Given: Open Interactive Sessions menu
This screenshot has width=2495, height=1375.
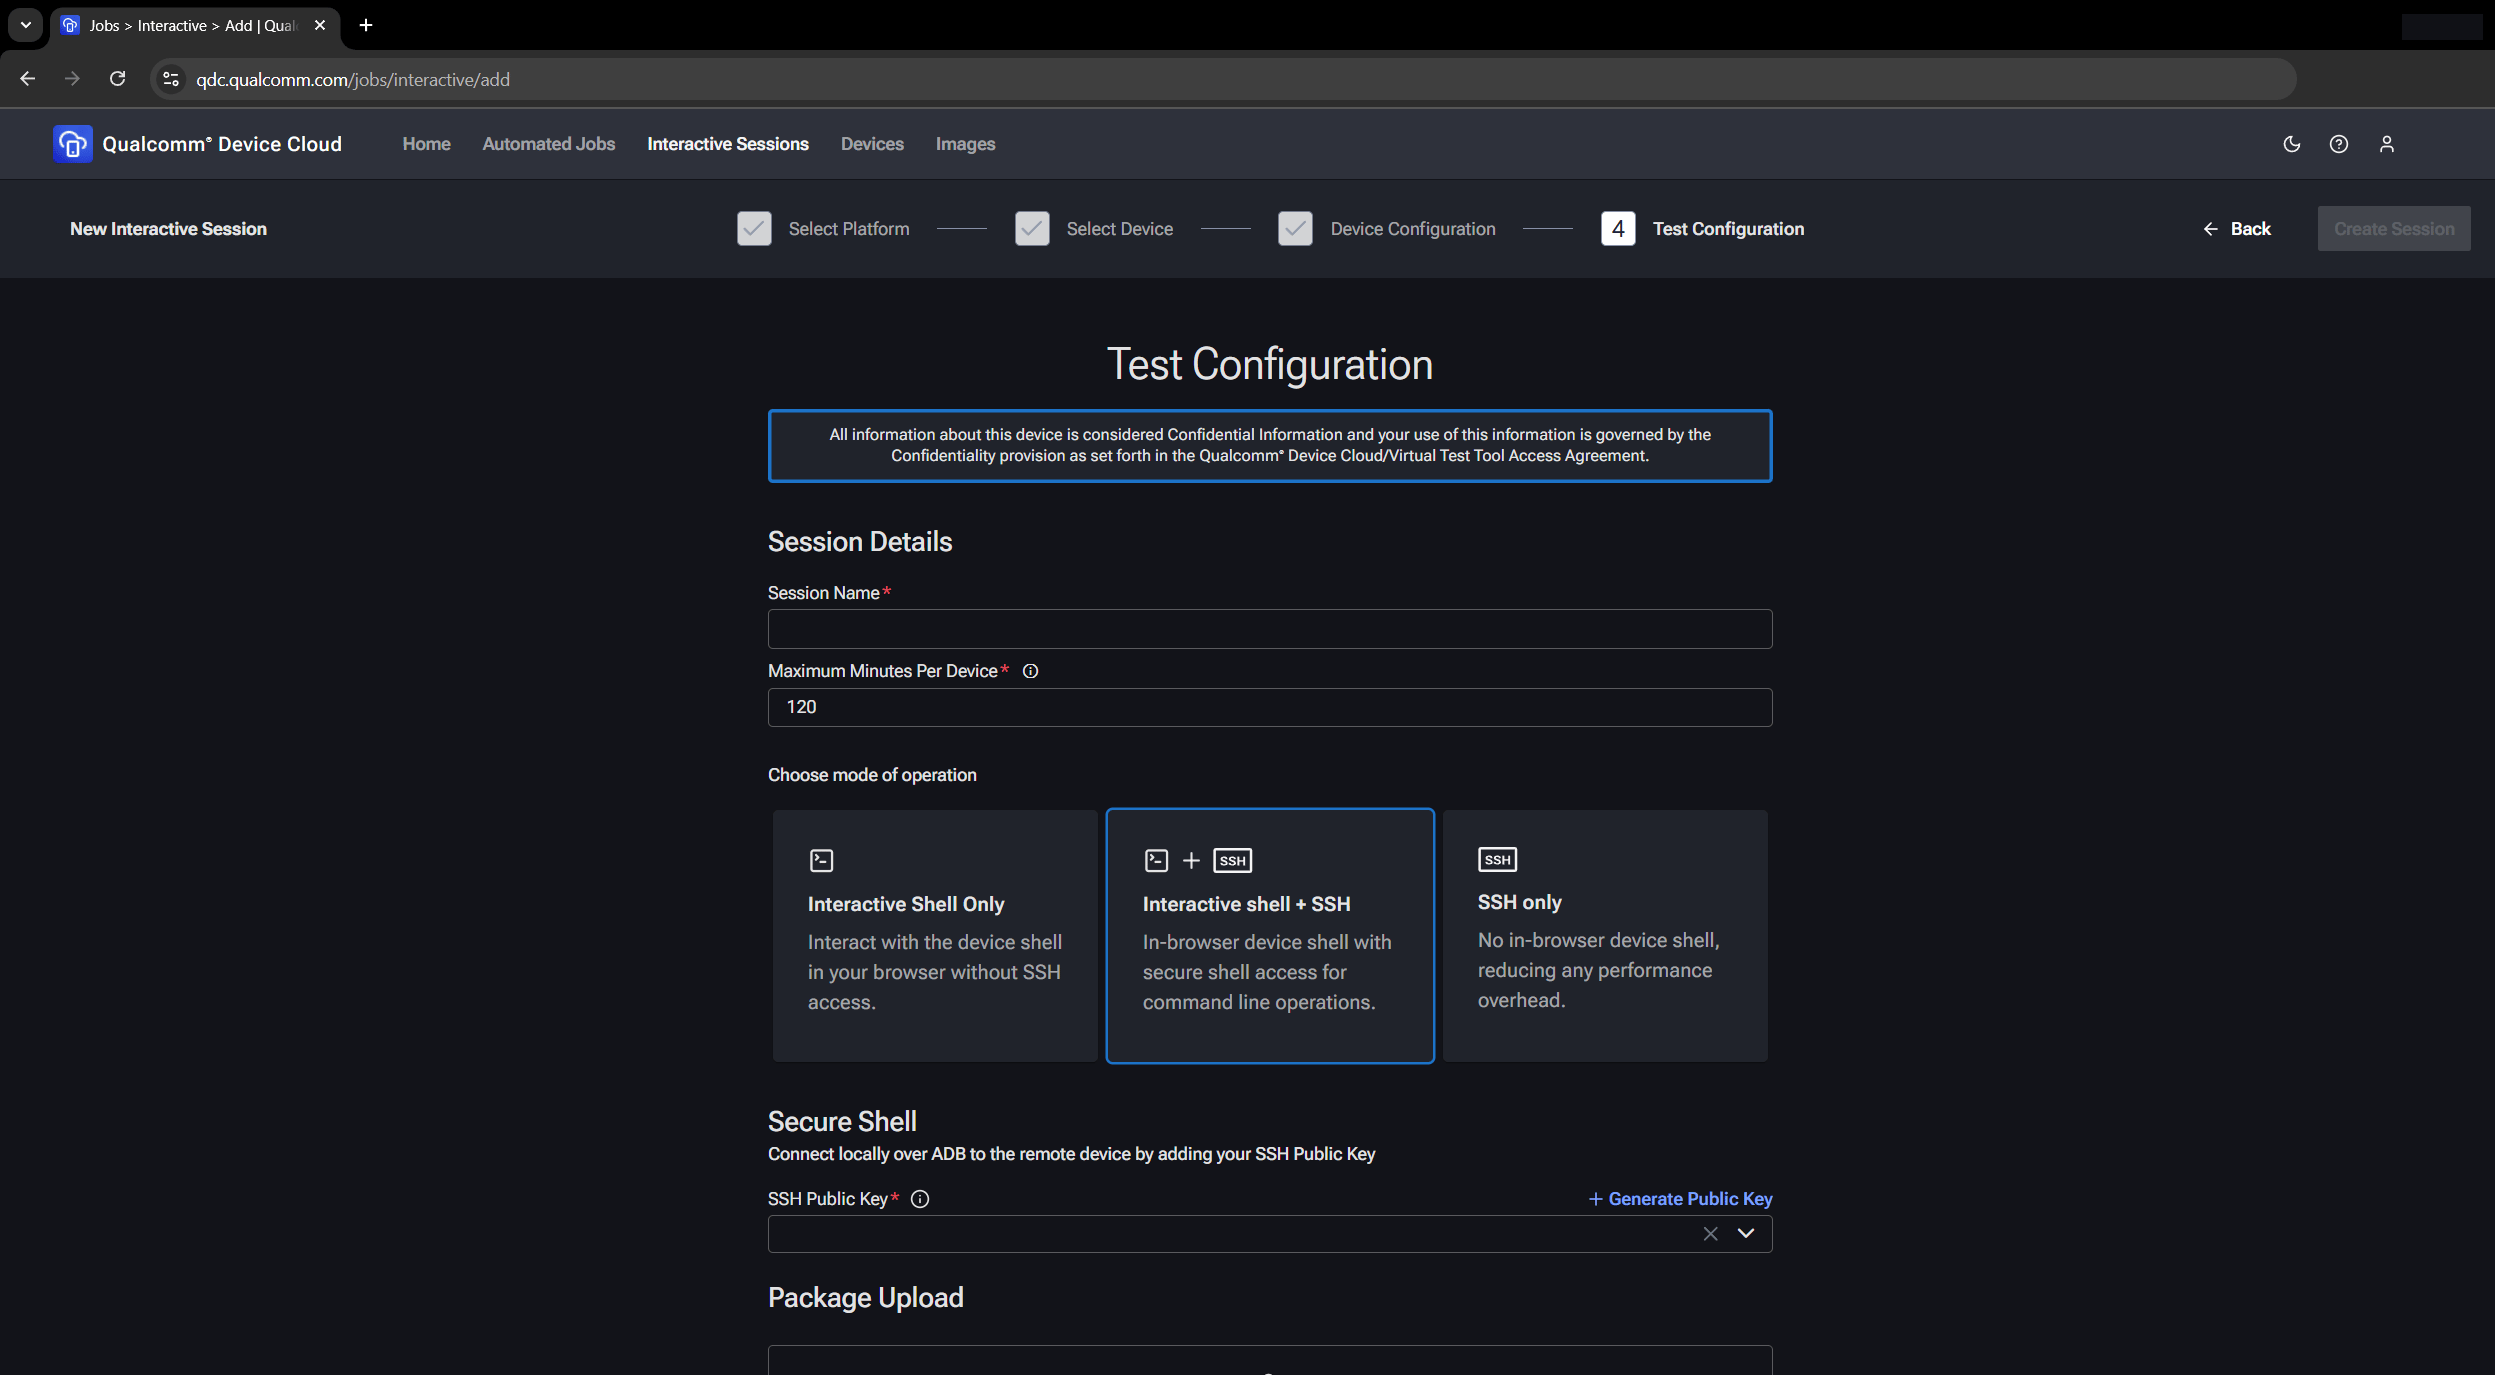Looking at the screenshot, I should point(728,144).
